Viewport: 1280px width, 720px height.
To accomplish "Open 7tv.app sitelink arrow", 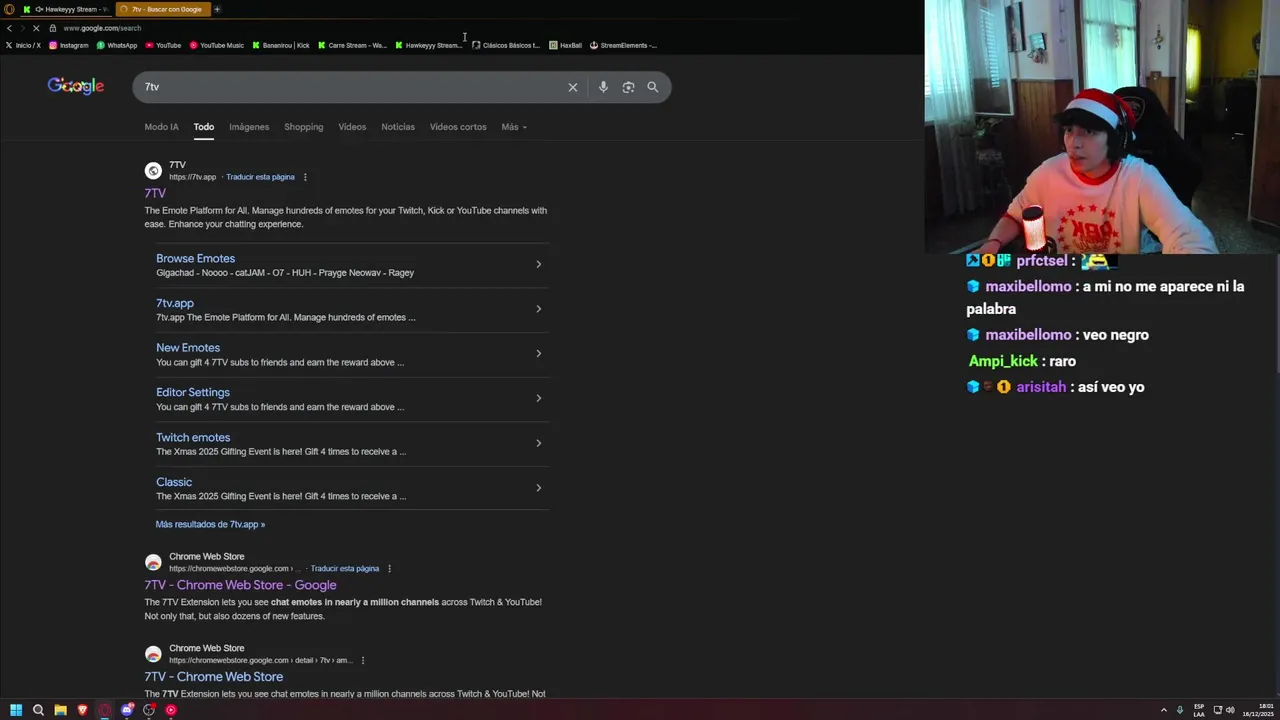I will pyautogui.click(x=538, y=309).
